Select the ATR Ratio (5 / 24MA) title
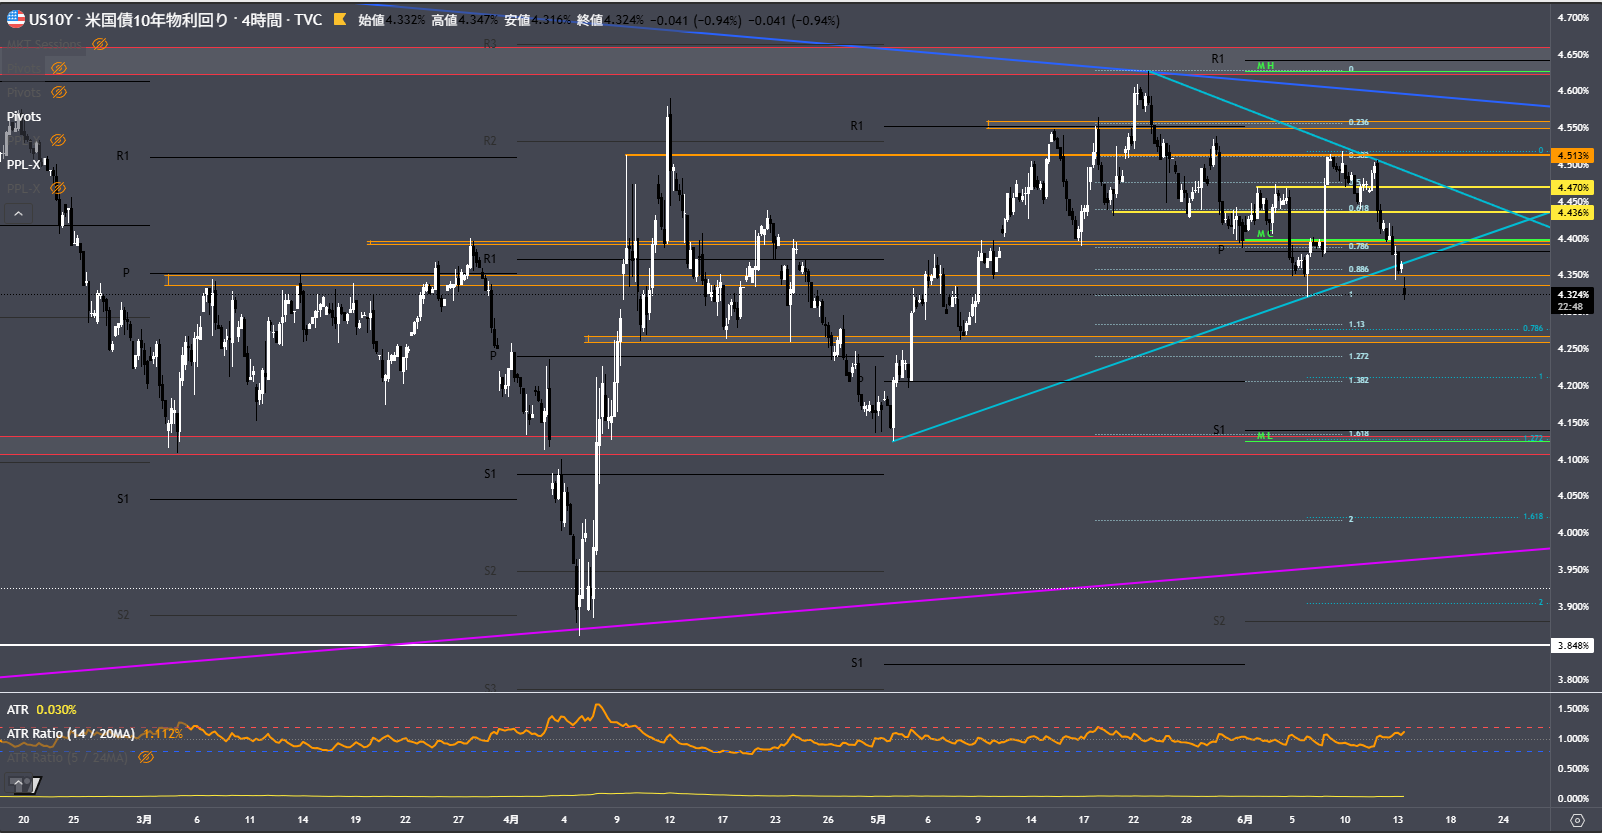The image size is (1602, 833). [x=67, y=757]
